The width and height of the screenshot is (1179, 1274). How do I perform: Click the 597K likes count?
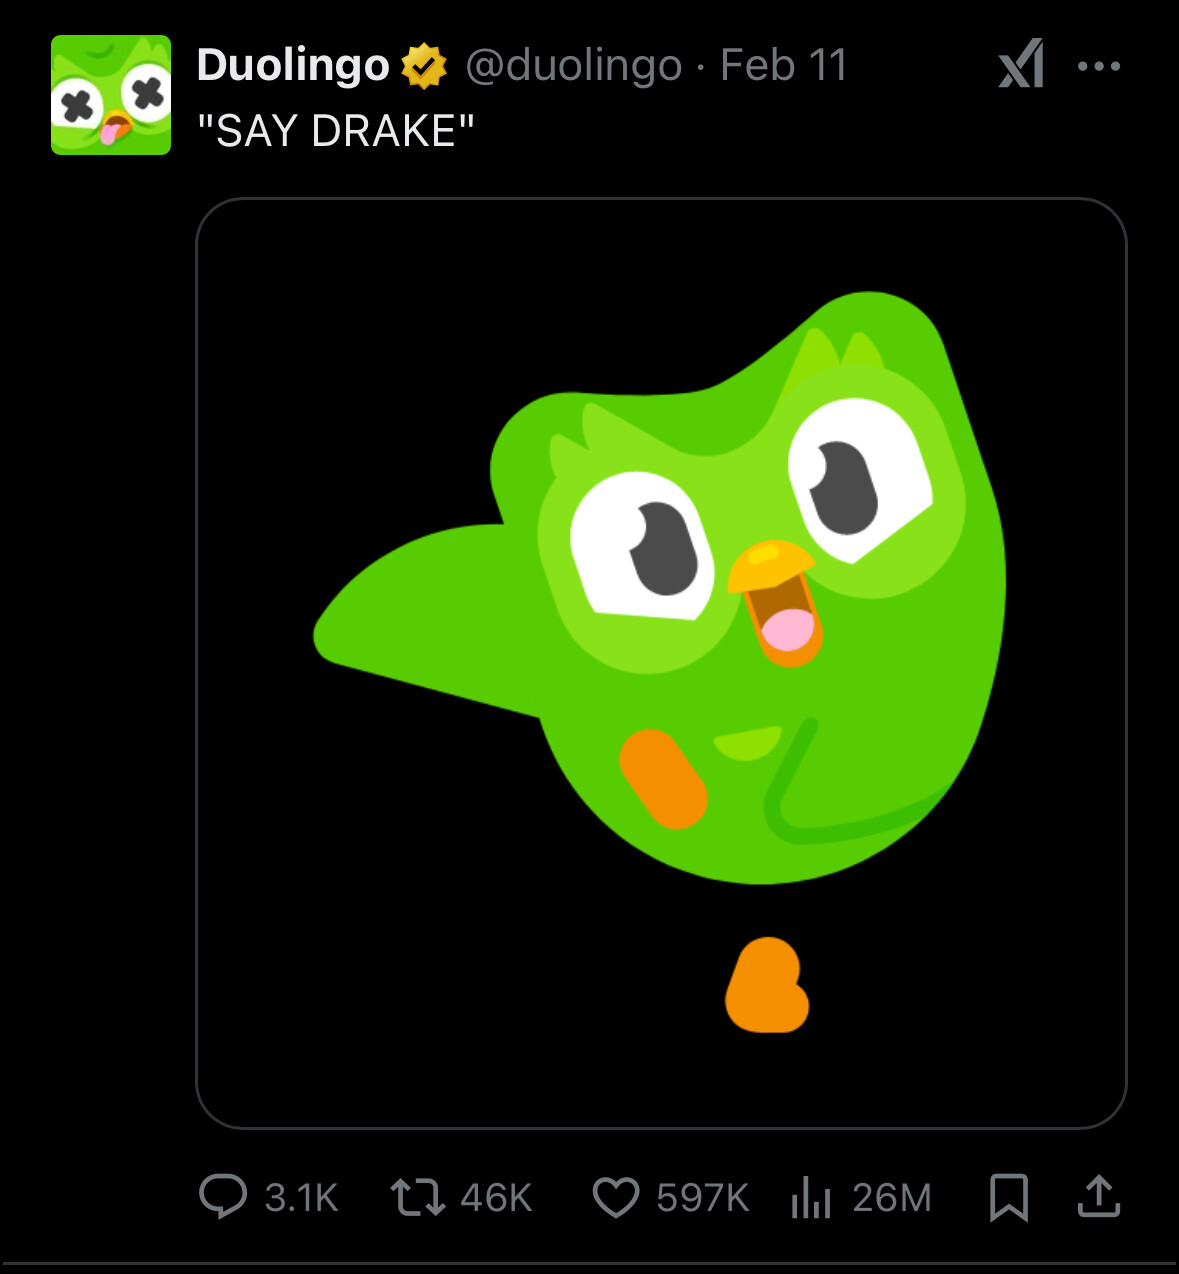pos(702,1197)
